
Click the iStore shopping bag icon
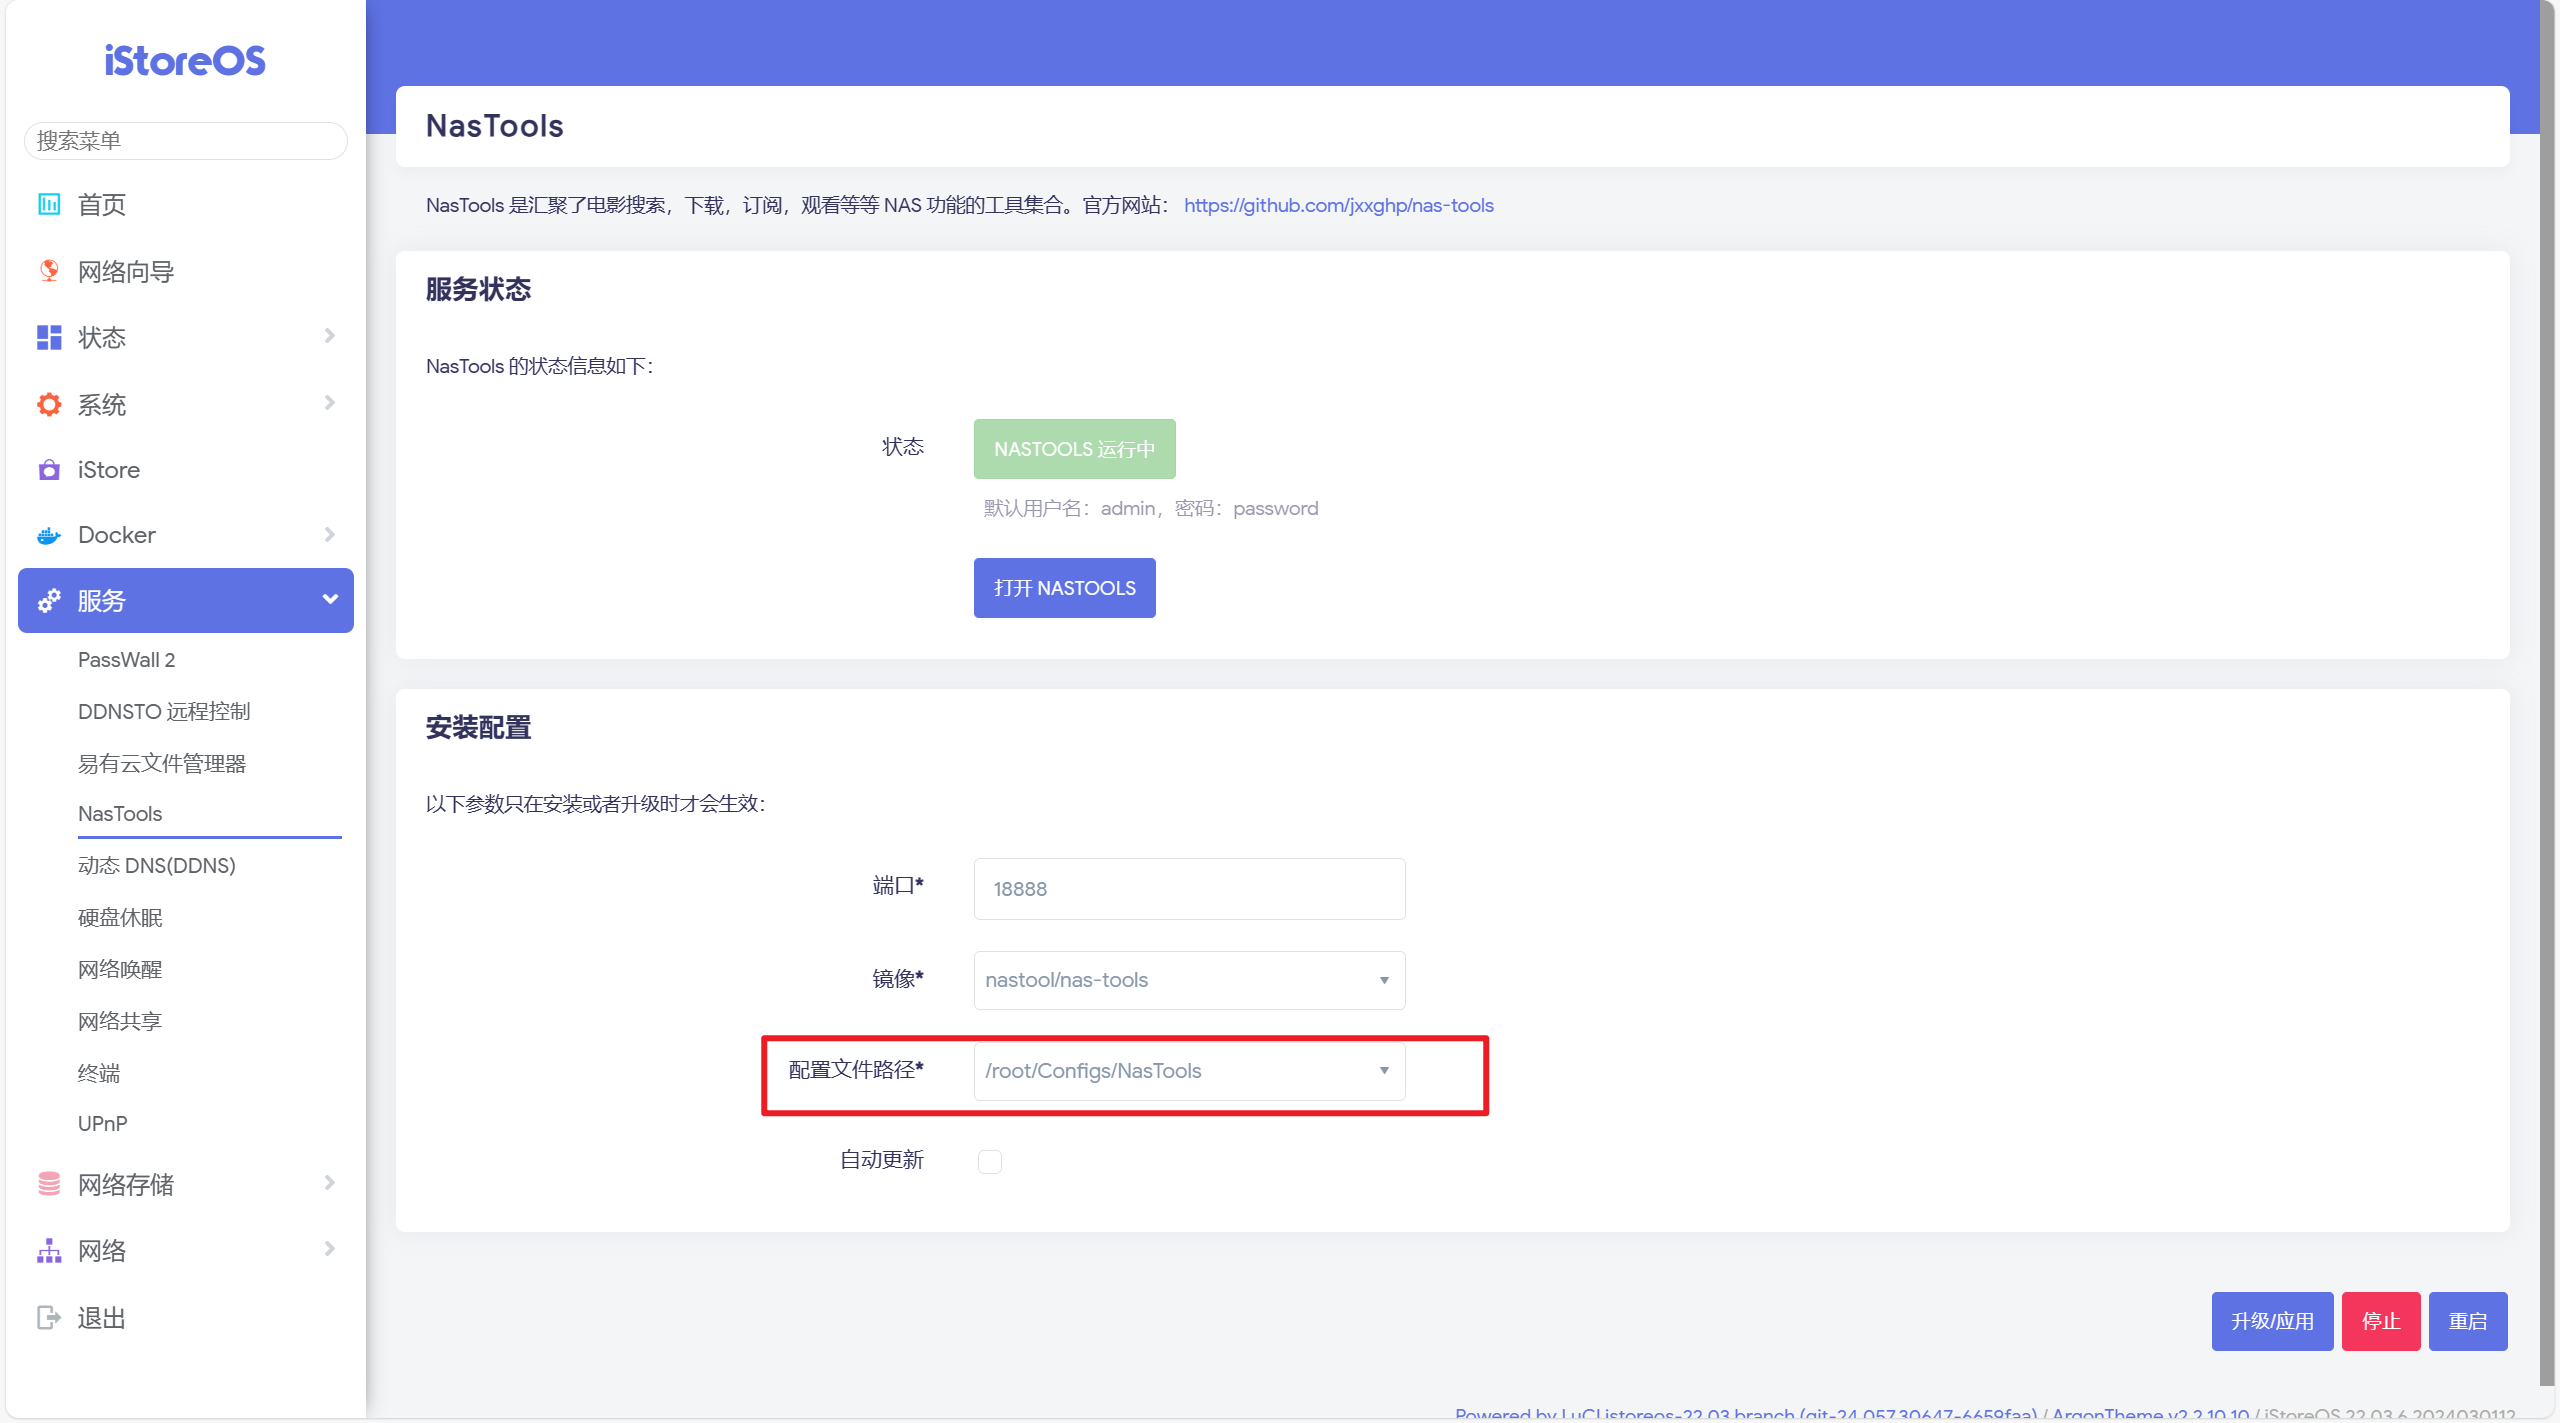pyautogui.click(x=48, y=470)
